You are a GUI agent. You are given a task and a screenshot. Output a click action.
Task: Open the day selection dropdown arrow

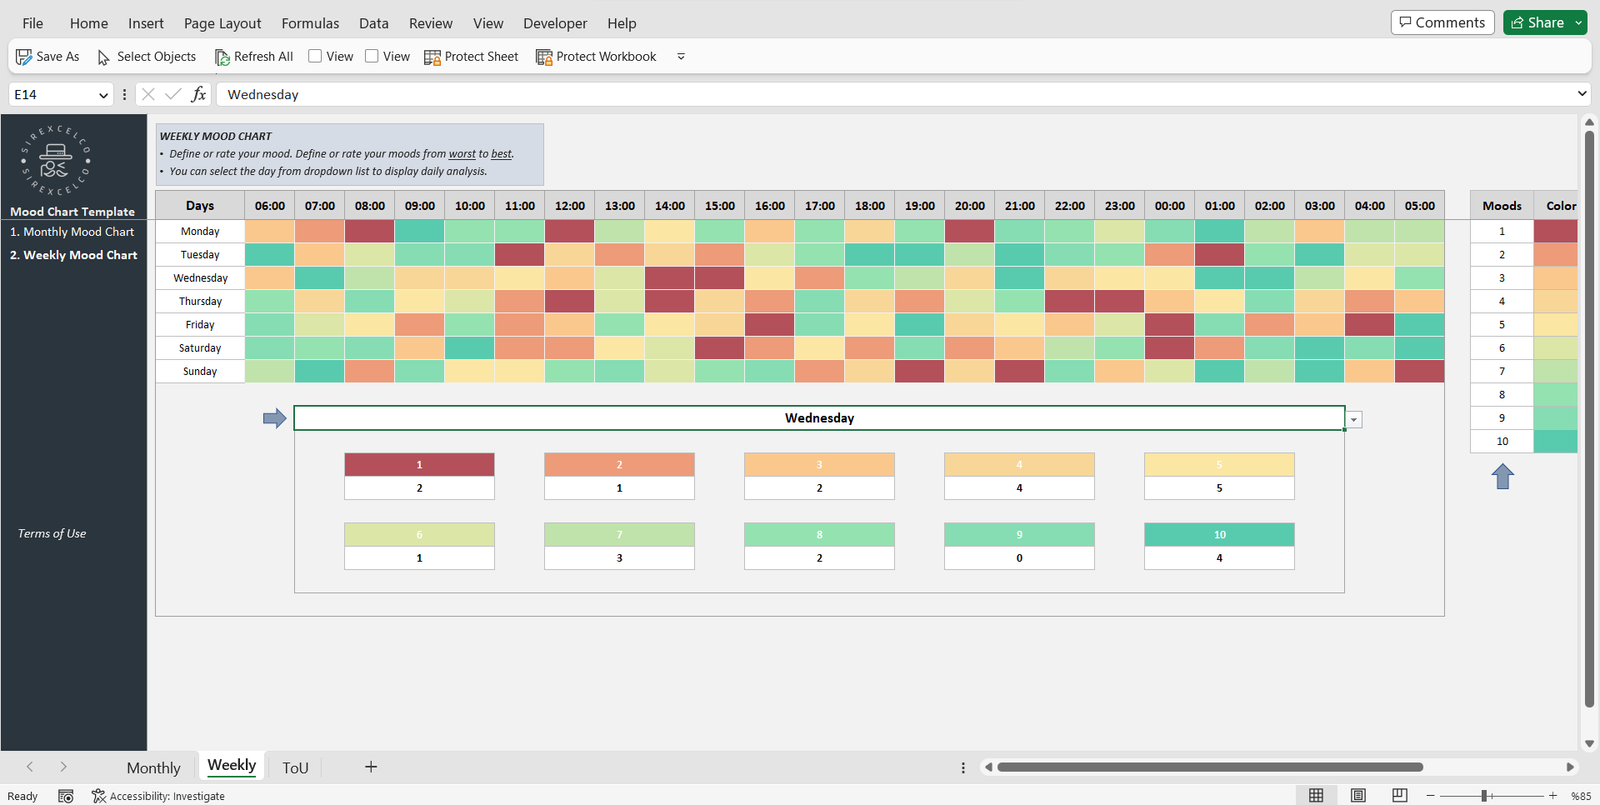tap(1354, 420)
